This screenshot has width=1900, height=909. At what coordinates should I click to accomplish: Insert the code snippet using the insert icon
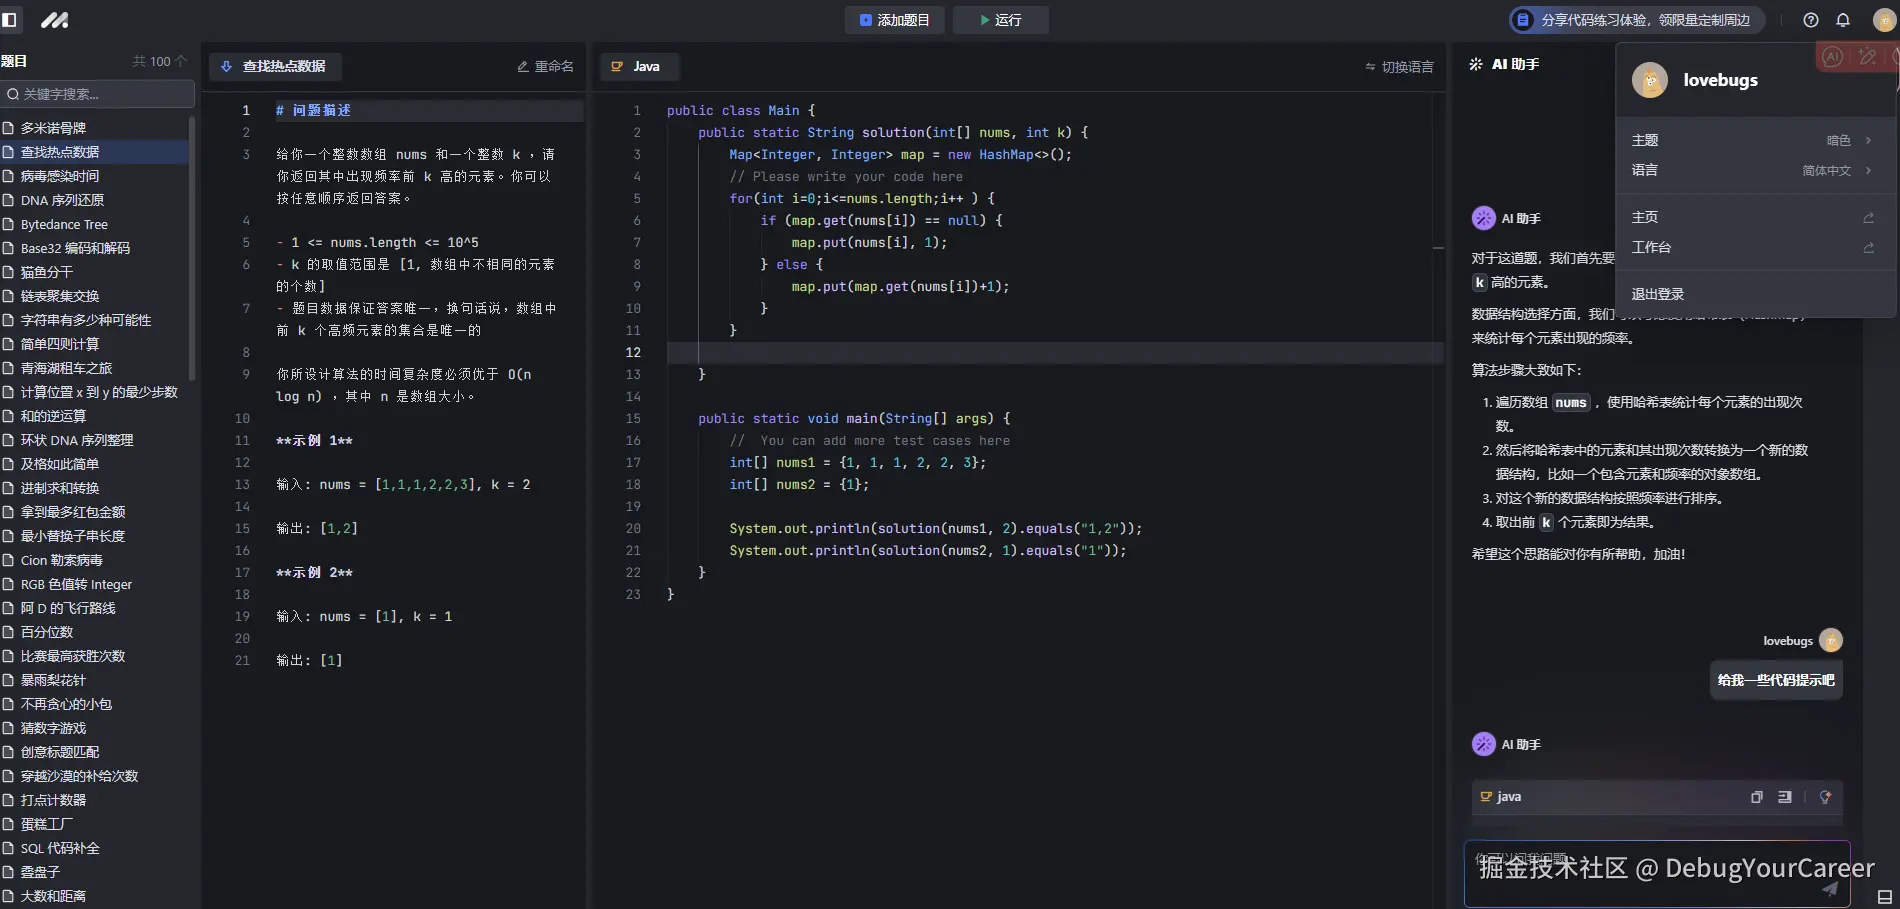[x=1786, y=797]
